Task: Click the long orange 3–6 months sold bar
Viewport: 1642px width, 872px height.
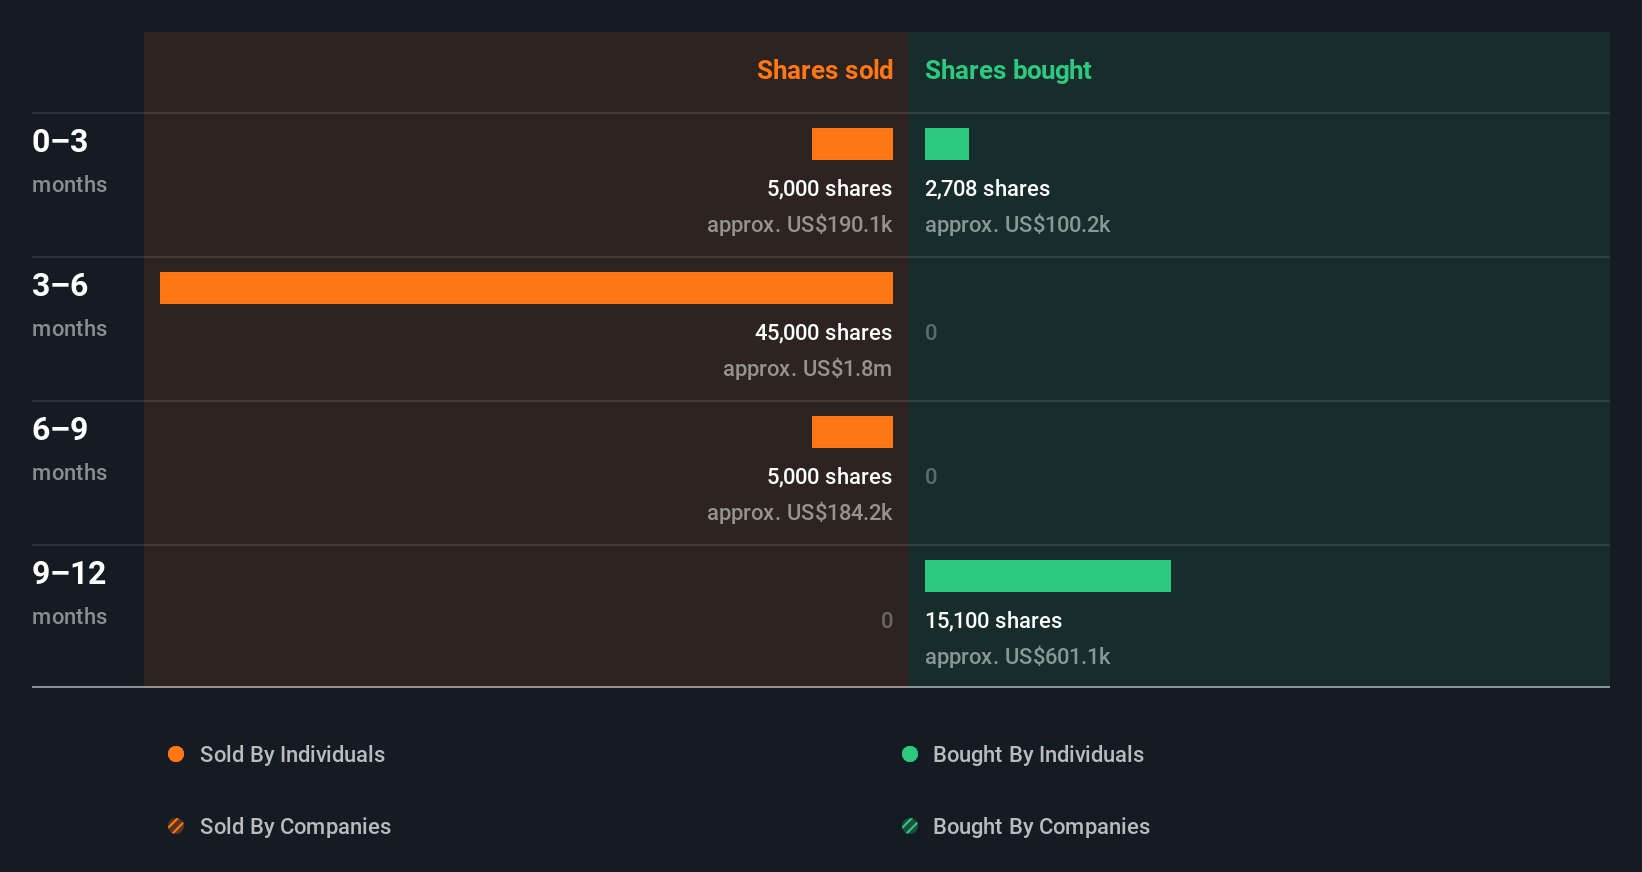Action: click(x=526, y=288)
